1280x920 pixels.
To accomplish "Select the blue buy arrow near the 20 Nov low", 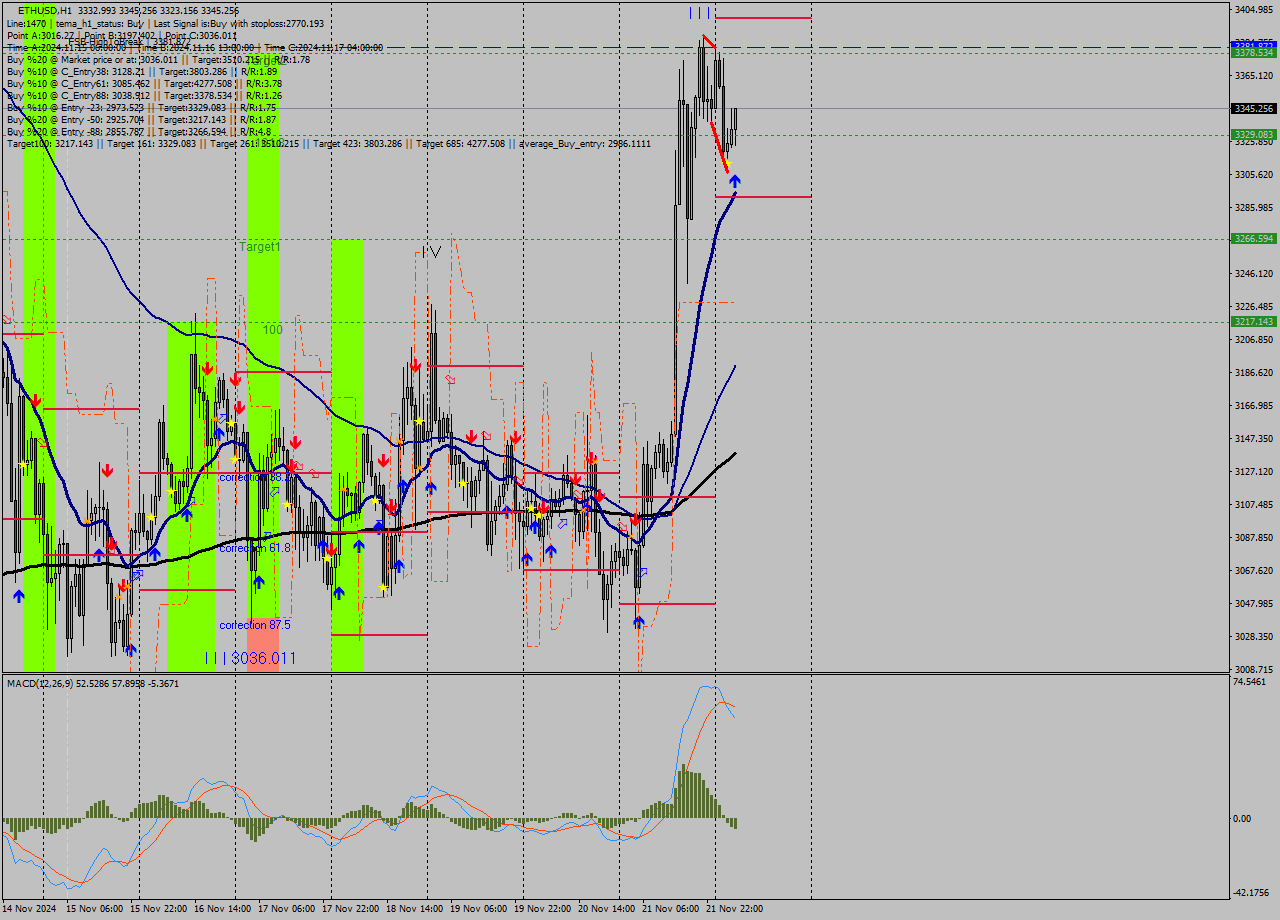I will 638,620.
